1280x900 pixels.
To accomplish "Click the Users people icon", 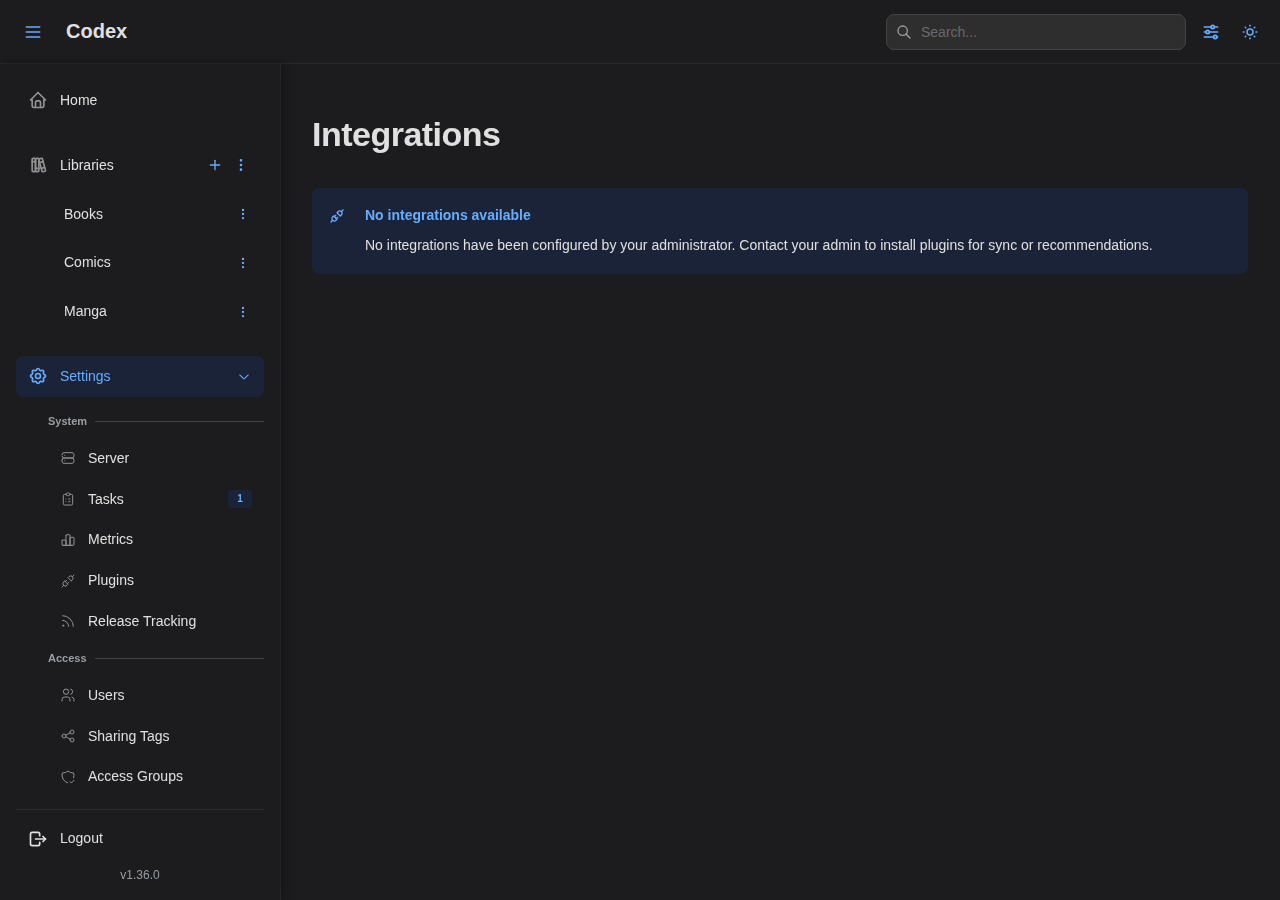I will (68, 695).
